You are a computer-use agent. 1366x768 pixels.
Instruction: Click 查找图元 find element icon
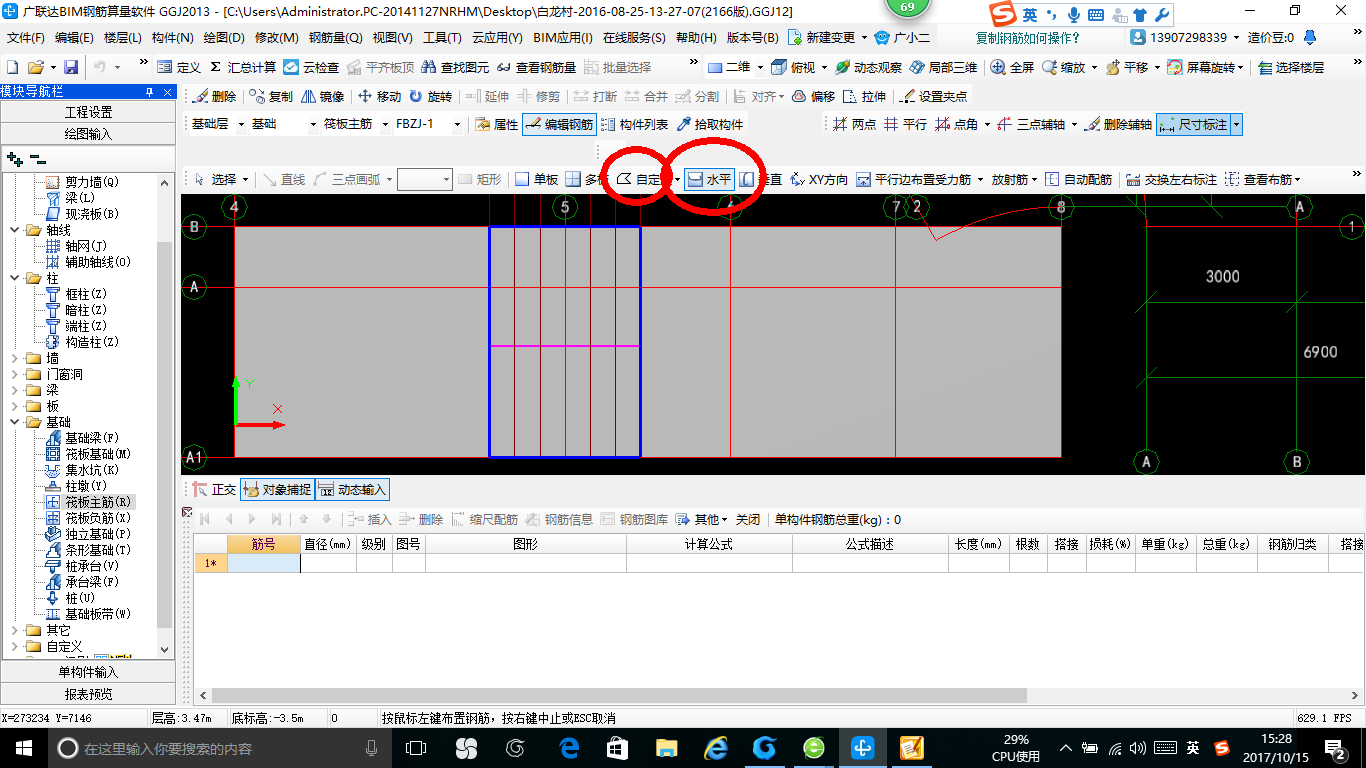coord(455,67)
